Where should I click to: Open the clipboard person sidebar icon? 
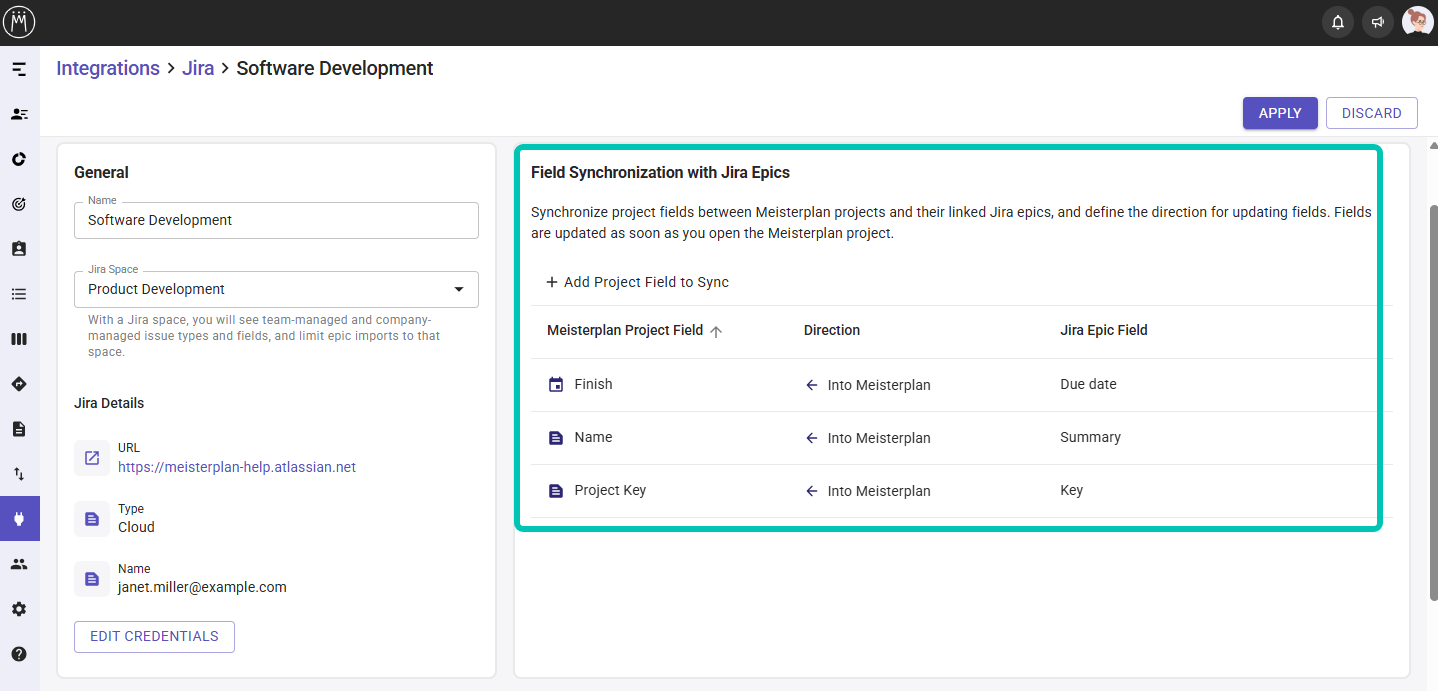click(19, 249)
